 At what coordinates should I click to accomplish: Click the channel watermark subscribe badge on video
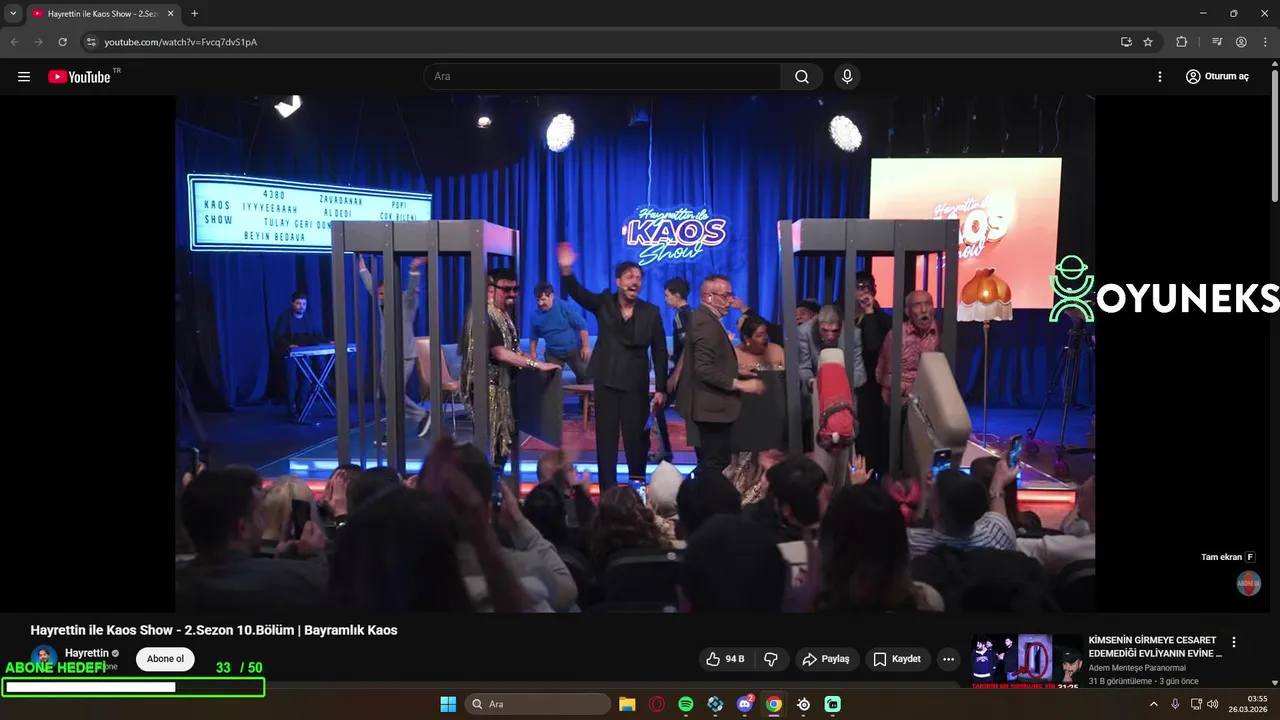coord(1248,583)
